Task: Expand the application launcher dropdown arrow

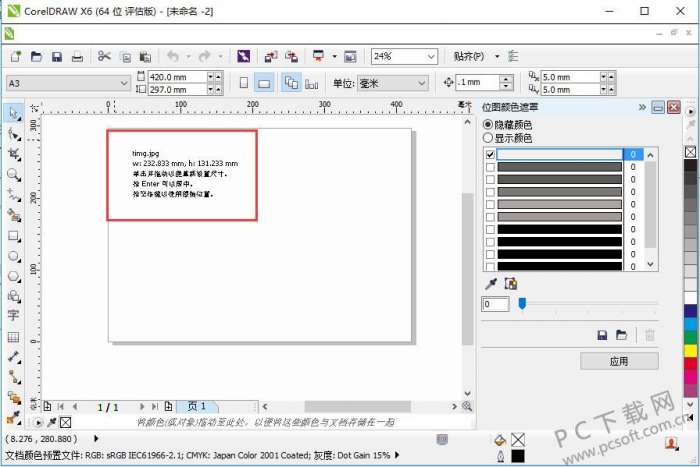Action: point(334,57)
